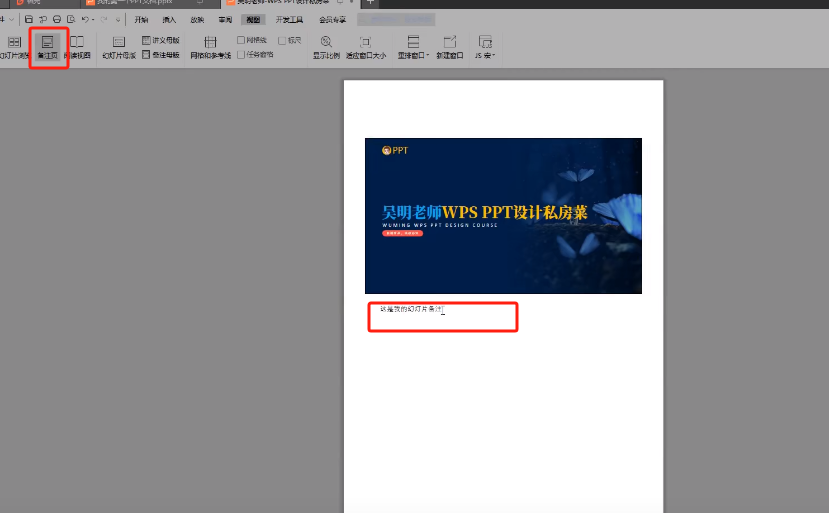Click the slide title 吴明老师WPS PPT设计私房菜
829x513 pixels.
coord(484,213)
